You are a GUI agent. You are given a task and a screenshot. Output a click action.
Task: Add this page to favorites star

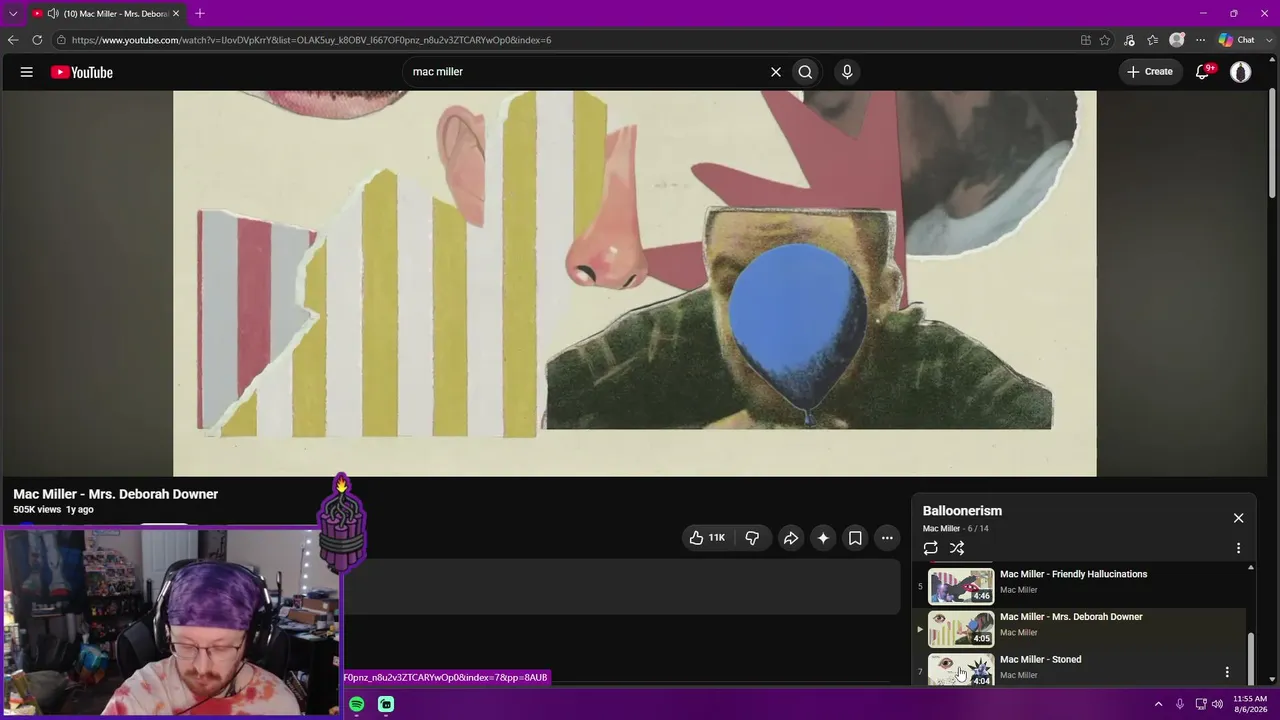tap(1105, 40)
